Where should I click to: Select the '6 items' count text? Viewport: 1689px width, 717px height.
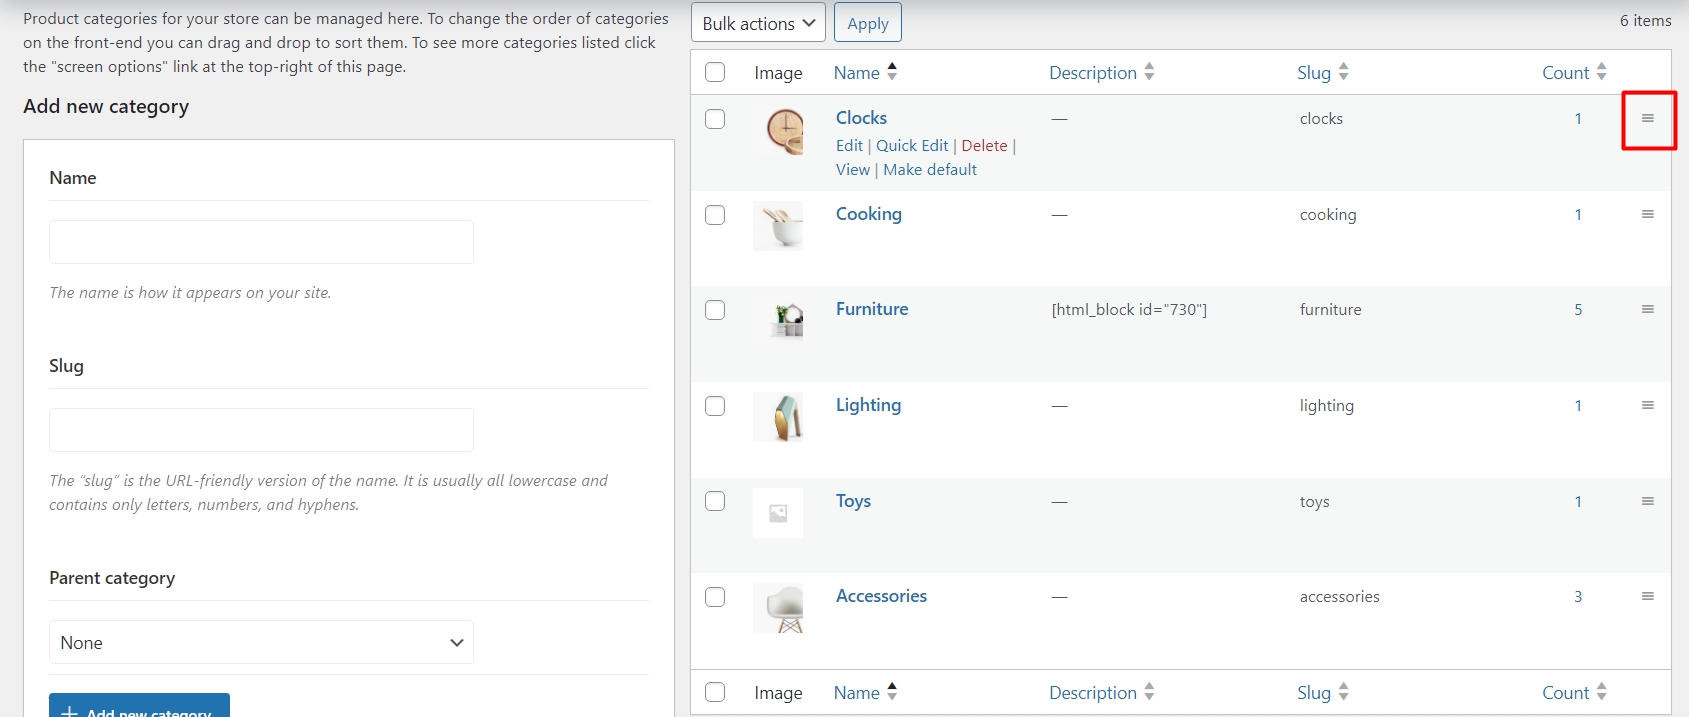tap(1645, 21)
